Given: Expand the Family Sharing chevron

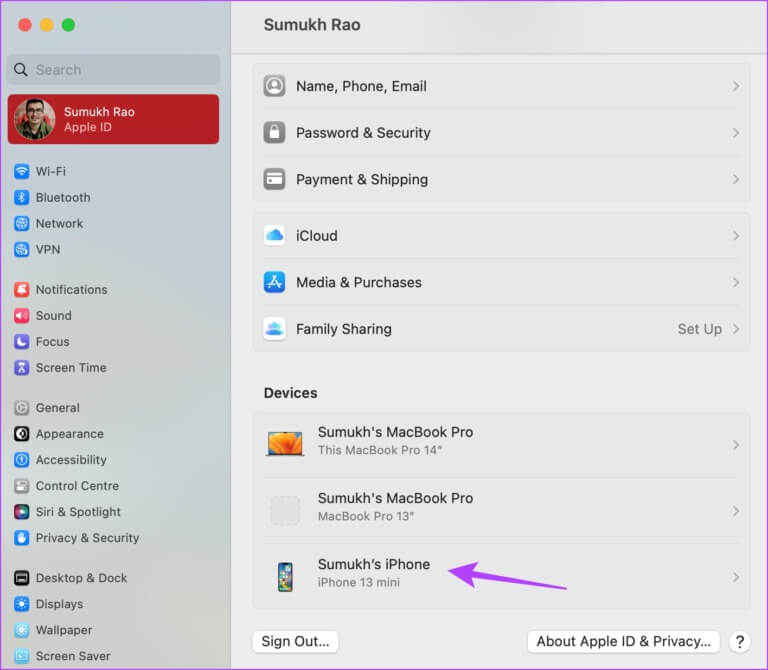Looking at the screenshot, I should [x=736, y=329].
